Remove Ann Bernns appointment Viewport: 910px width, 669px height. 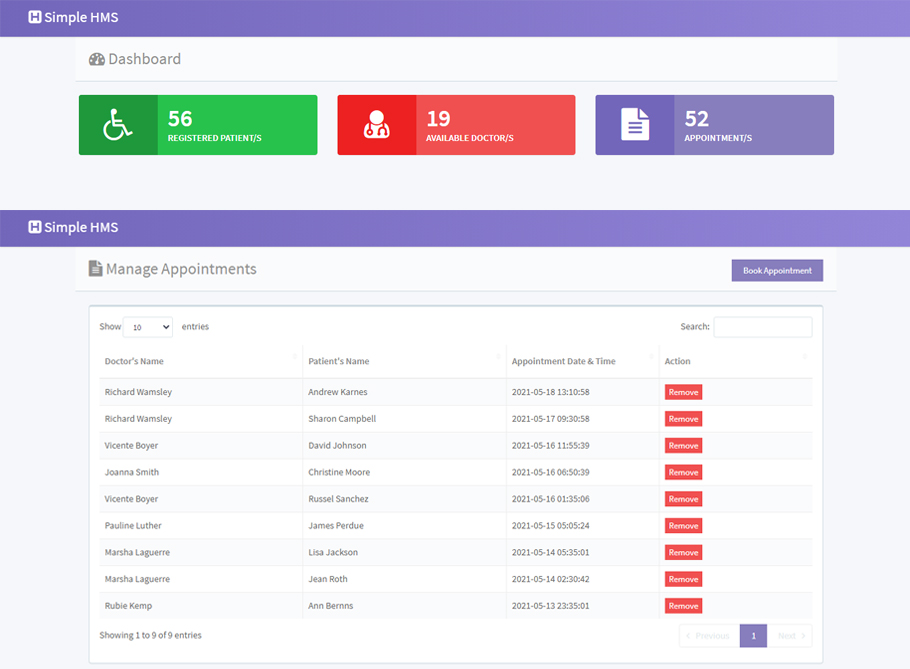[683, 606]
